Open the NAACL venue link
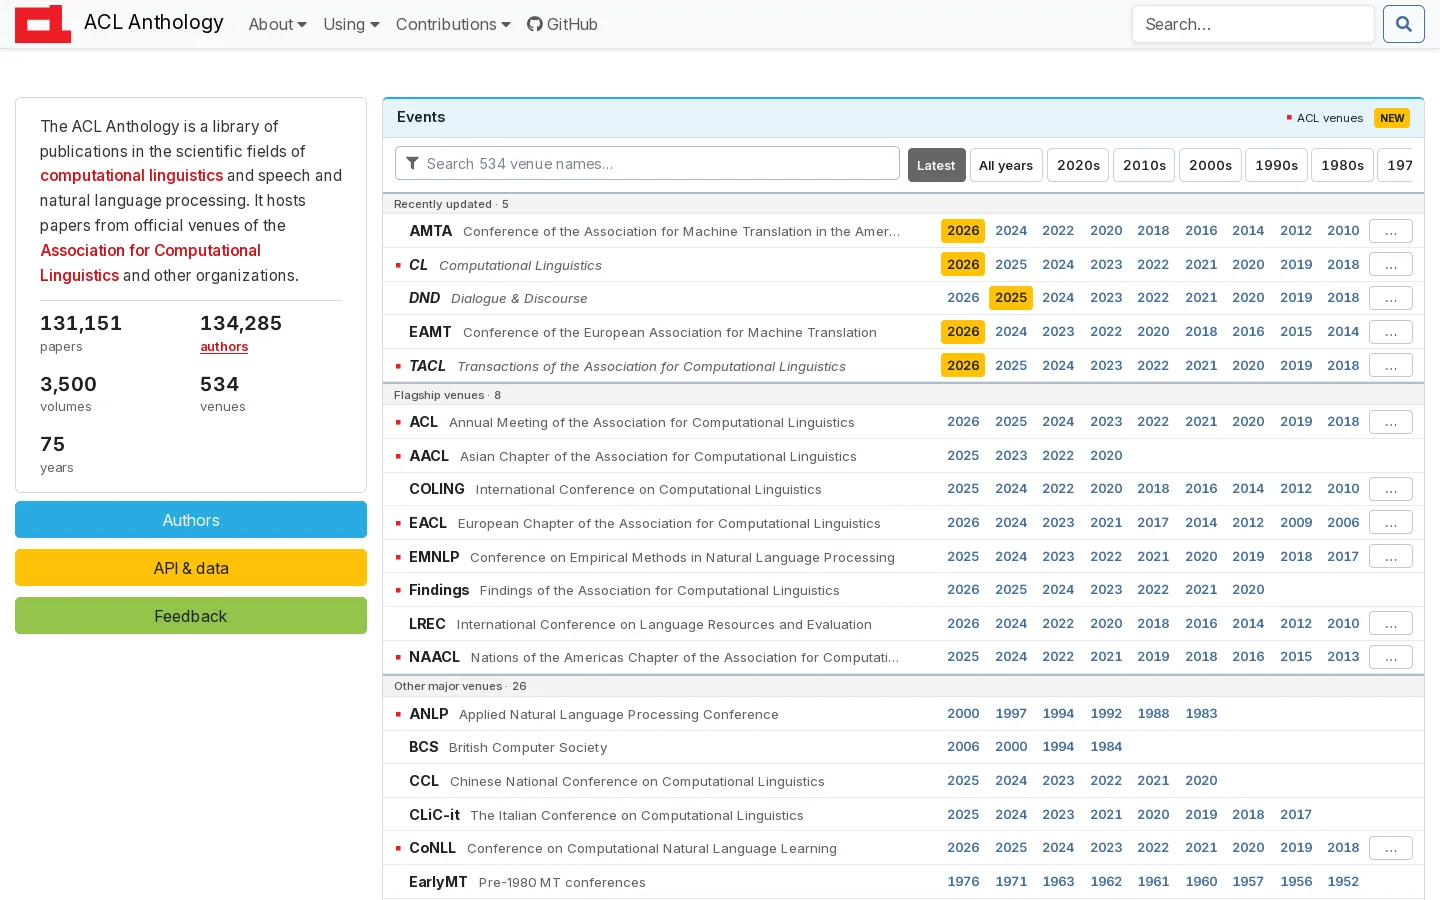Screen dimensions: 1440x900 pos(434,657)
